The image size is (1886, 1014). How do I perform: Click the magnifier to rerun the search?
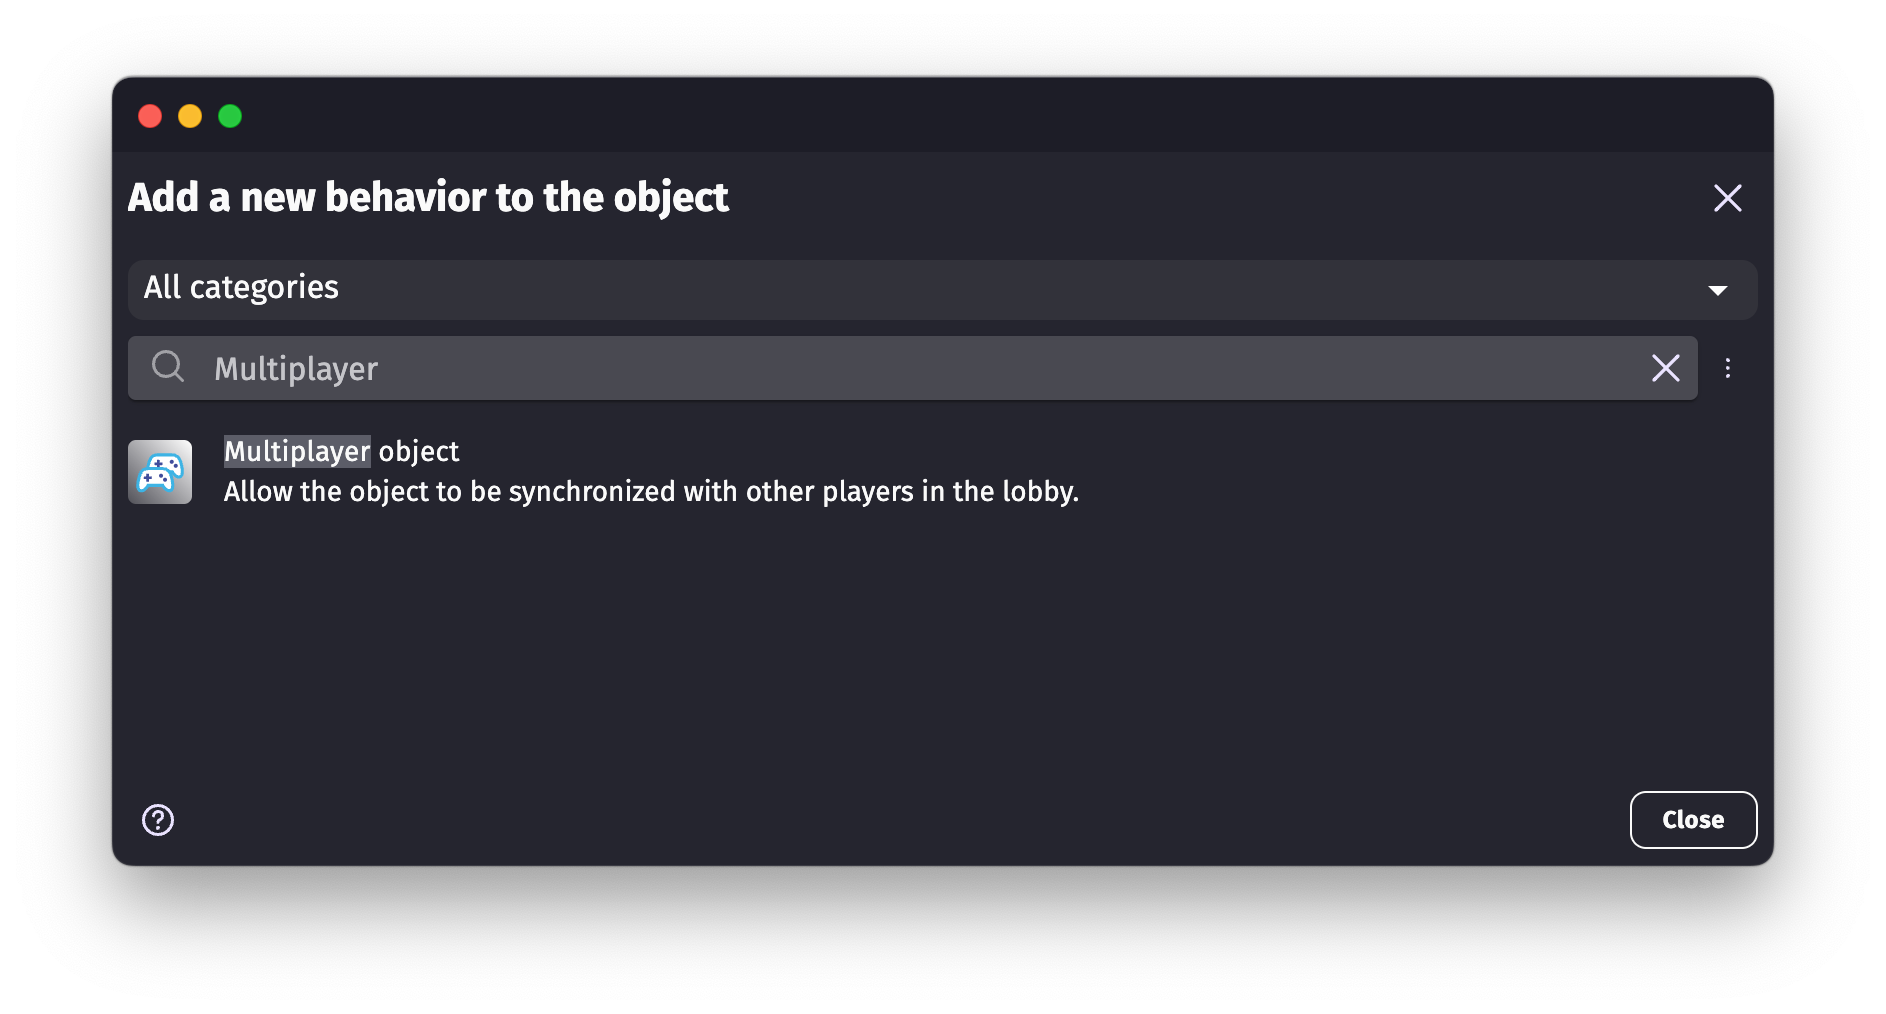[x=167, y=367]
